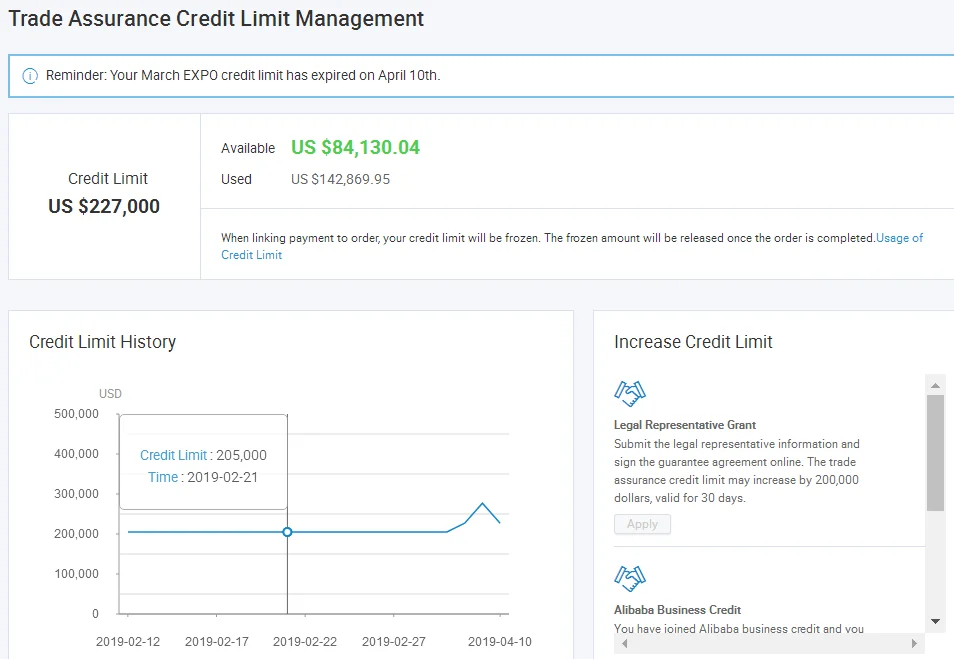Viewport: 954px width, 659px height.
Task: Click the peak of the credit limit chart line
Action: (x=483, y=503)
